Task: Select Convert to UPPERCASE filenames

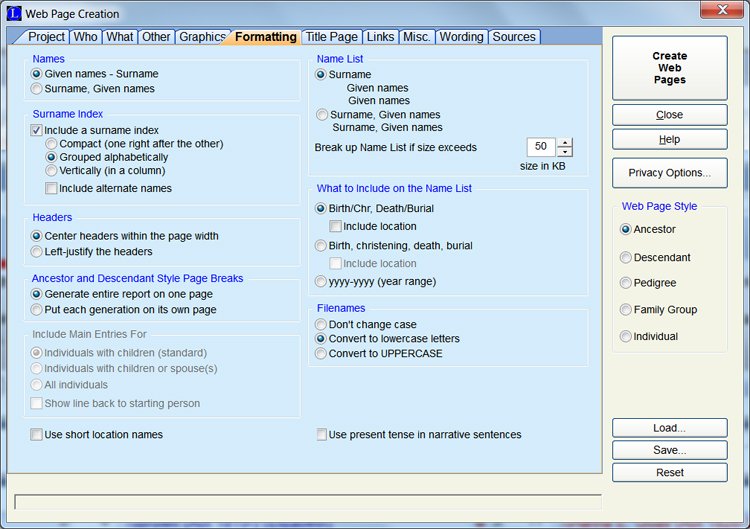Action: tap(378, 353)
